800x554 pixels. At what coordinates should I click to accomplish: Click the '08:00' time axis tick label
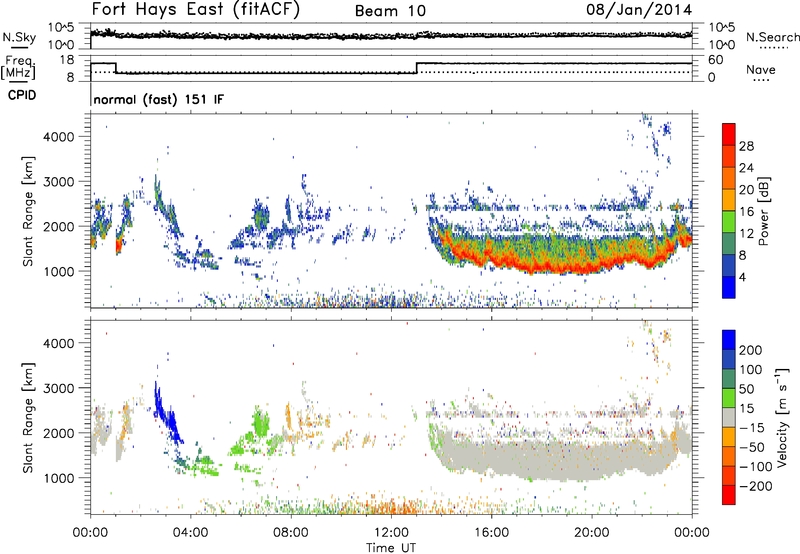point(290,533)
